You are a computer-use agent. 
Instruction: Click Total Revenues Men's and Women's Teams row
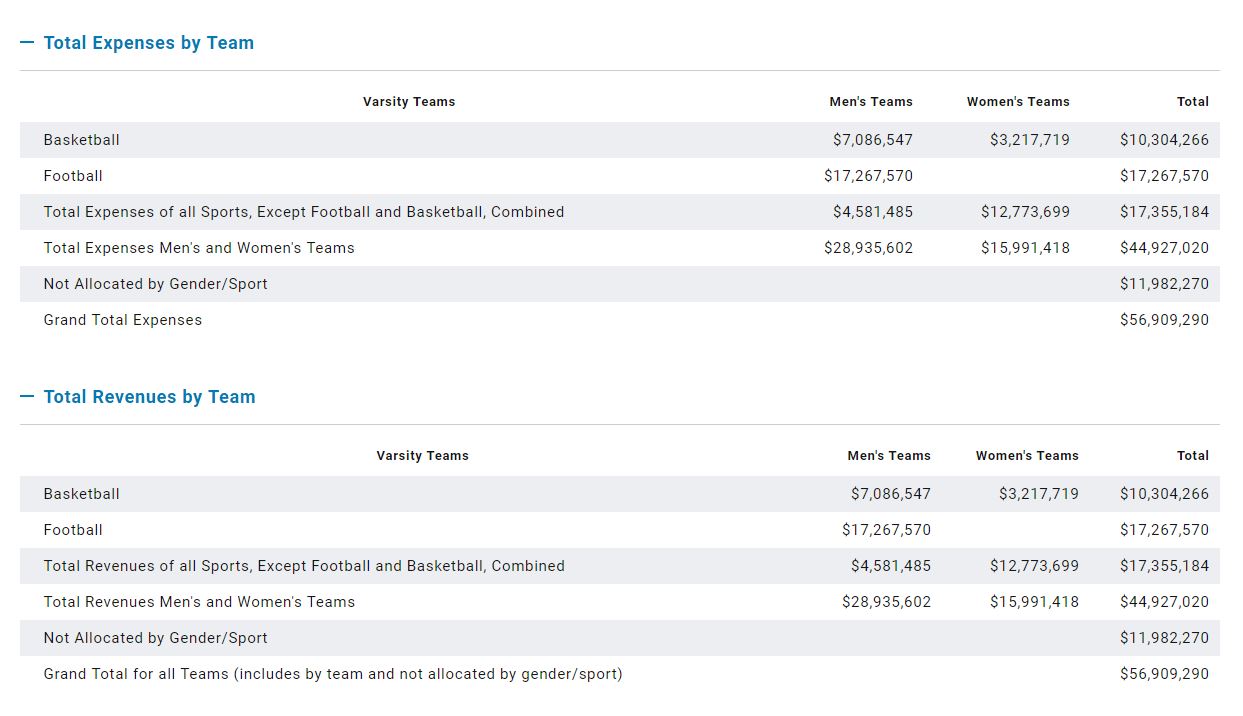coord(199,602)
